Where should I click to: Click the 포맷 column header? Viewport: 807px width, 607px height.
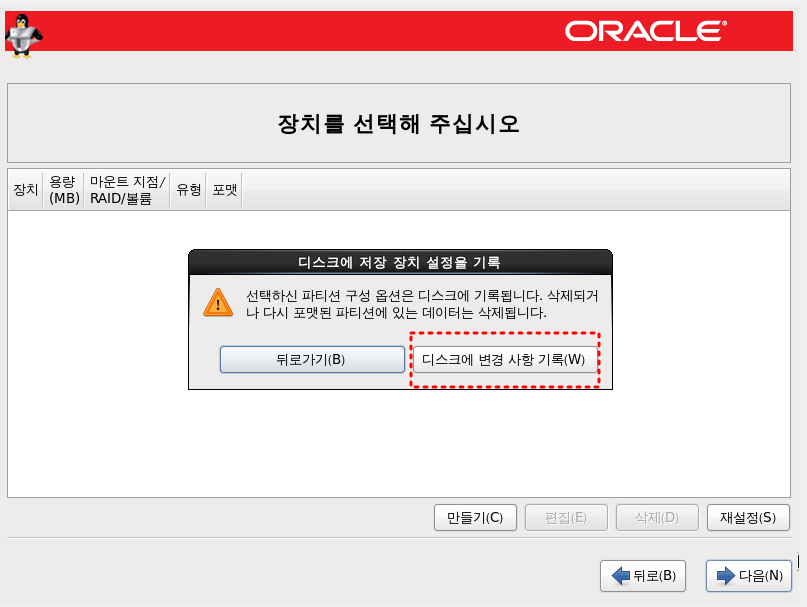tap(224, 189)
